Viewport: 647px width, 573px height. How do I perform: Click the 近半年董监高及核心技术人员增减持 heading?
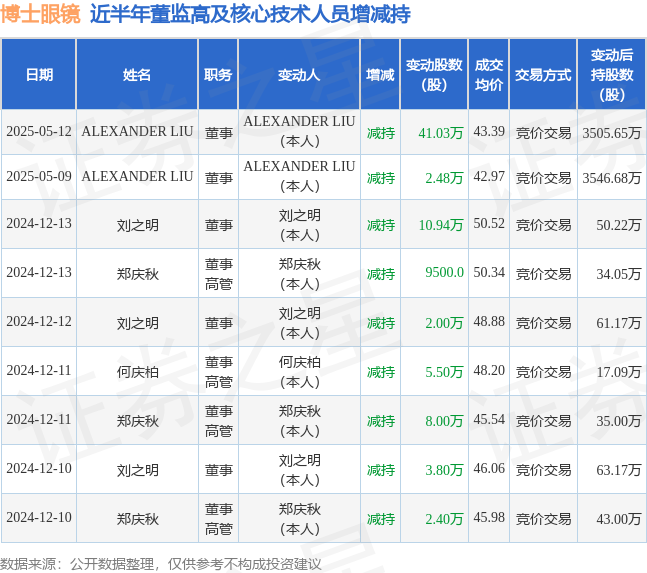click(x=250, y=14)
